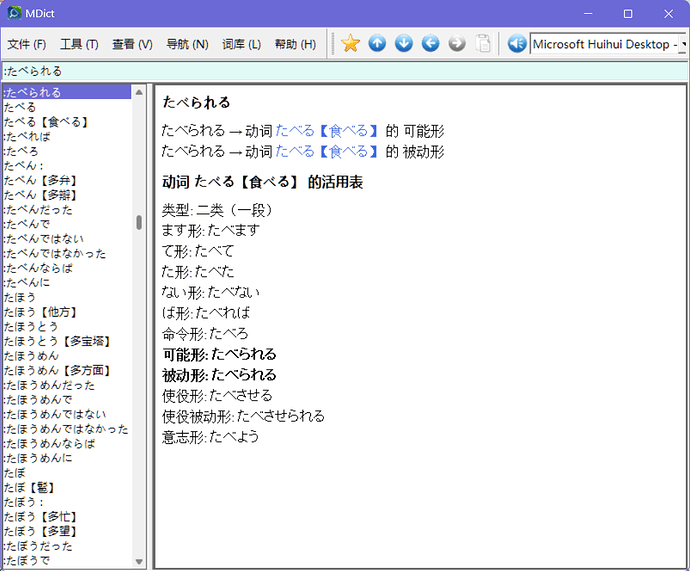Select list entry :たべんだった
The height and width of the screenshot is (571, 690).
(66, 209)
